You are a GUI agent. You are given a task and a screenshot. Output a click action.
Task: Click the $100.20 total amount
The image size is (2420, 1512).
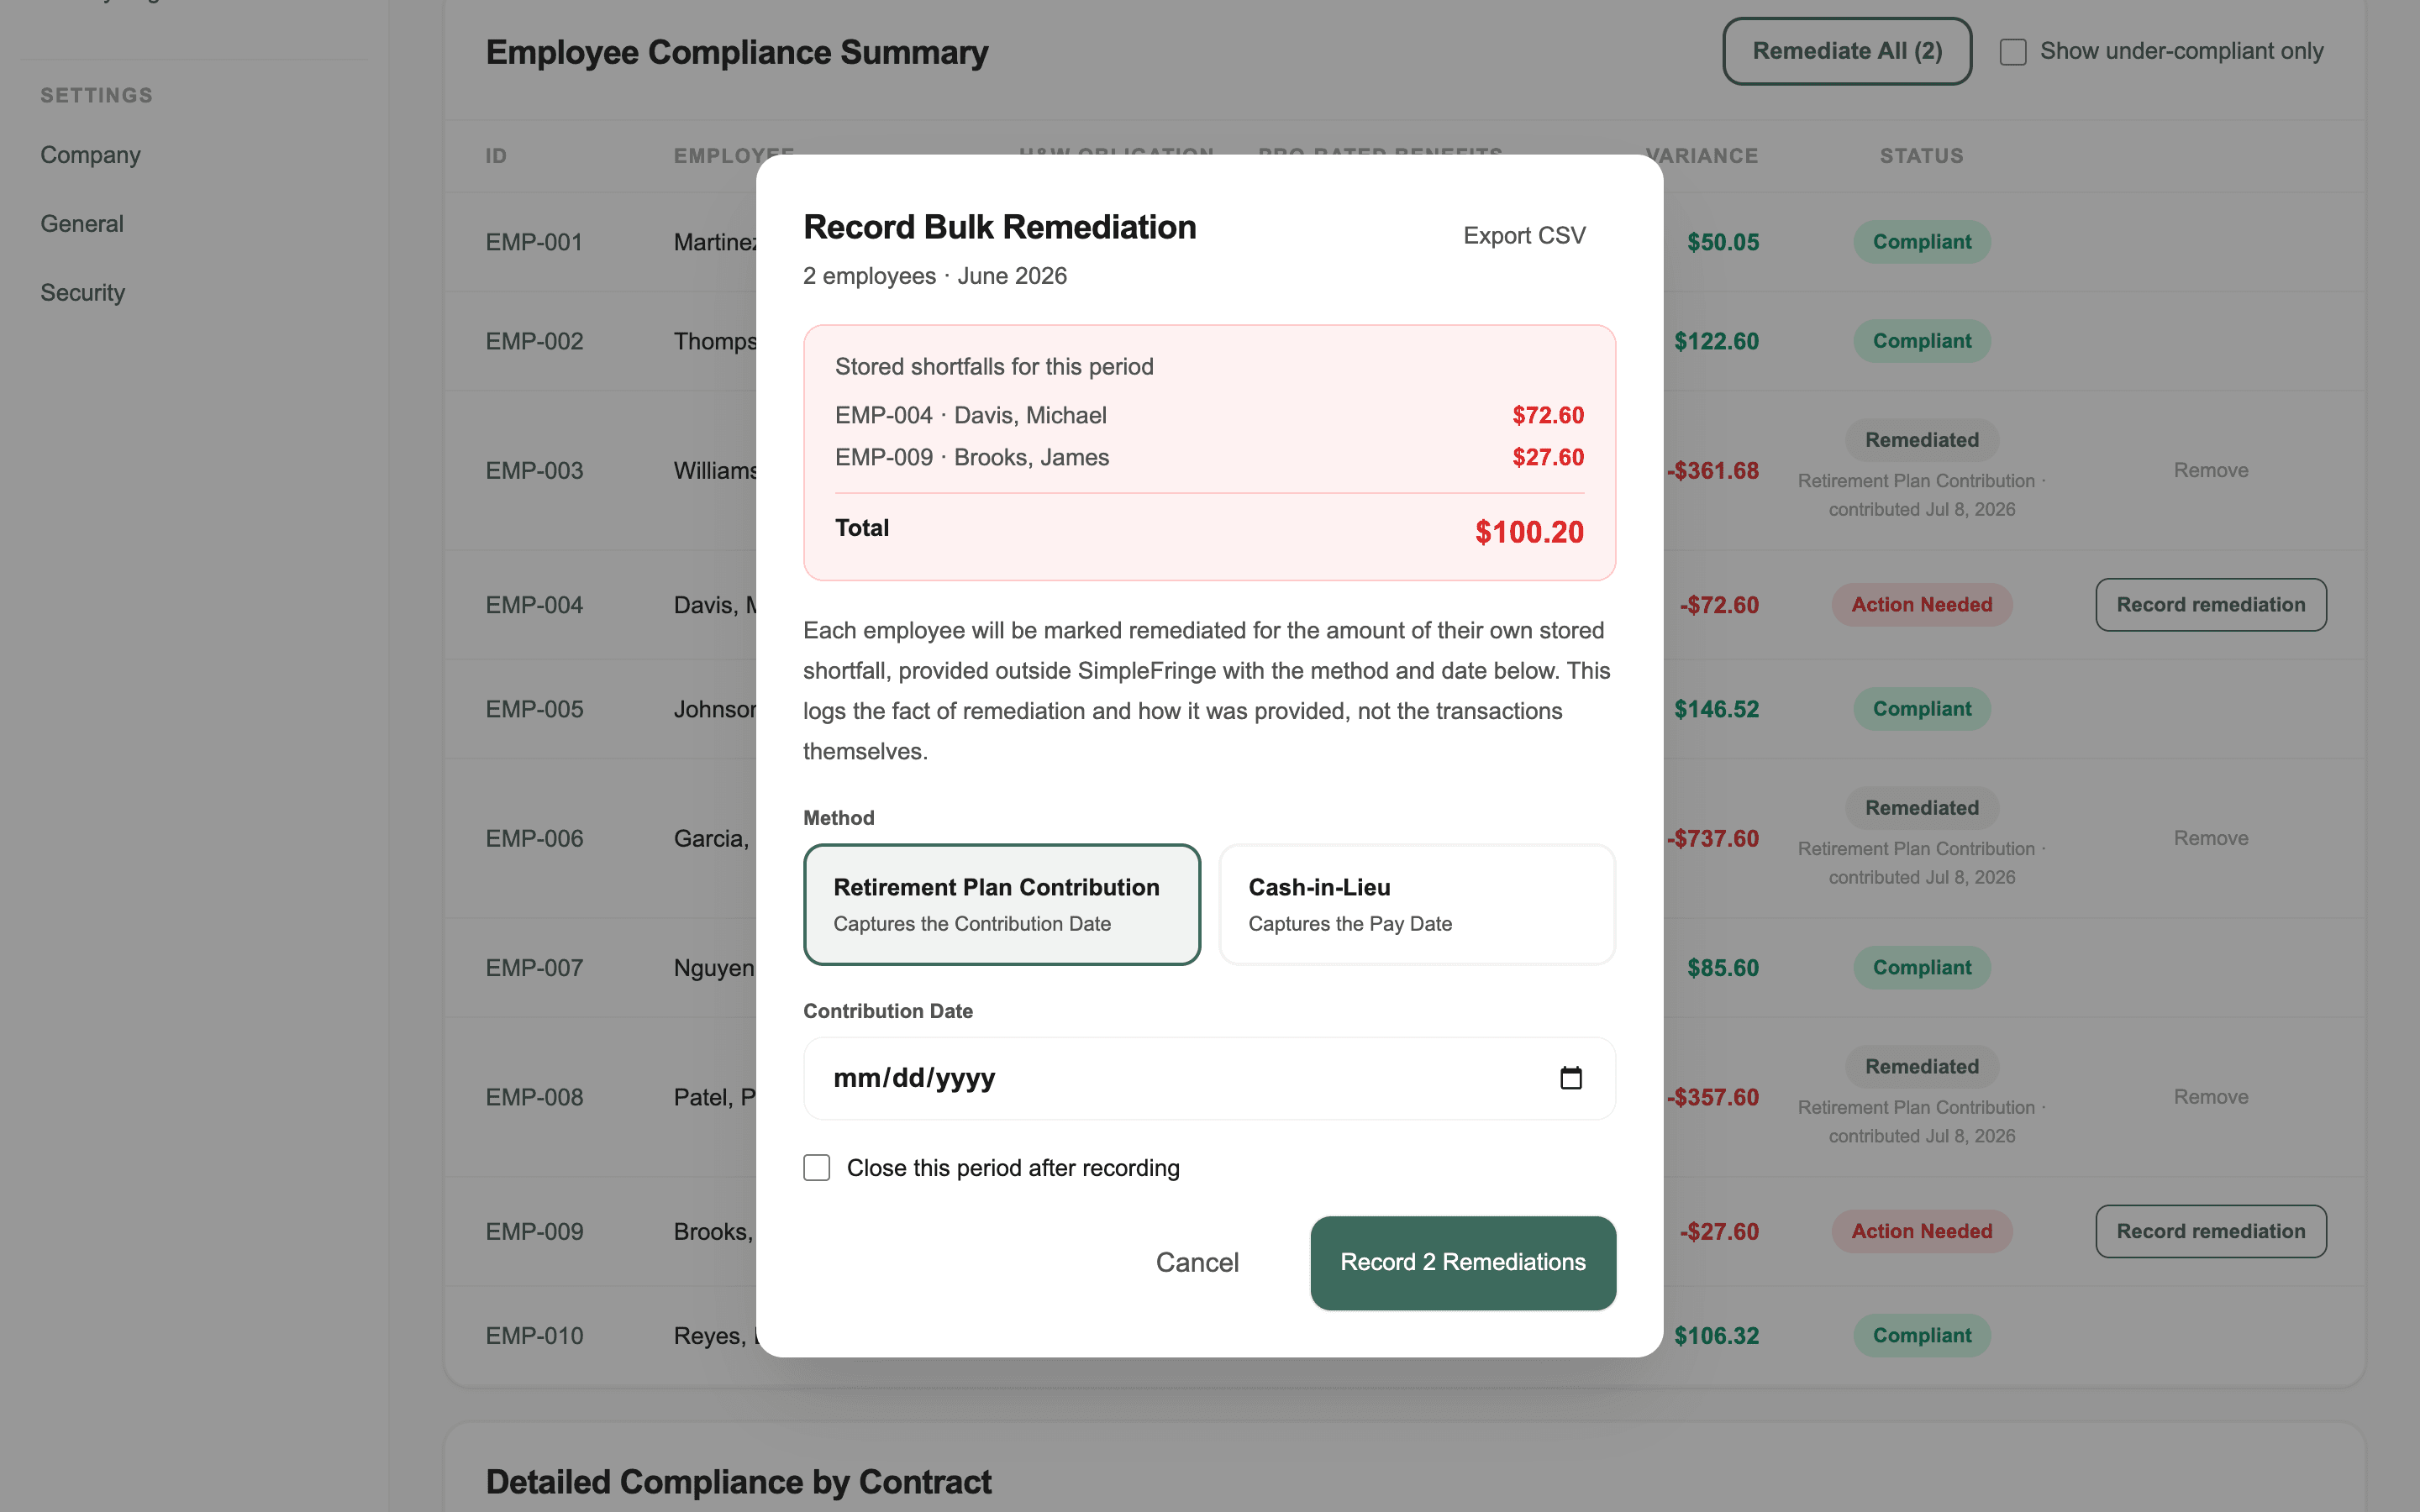(x=1529, y=532)
